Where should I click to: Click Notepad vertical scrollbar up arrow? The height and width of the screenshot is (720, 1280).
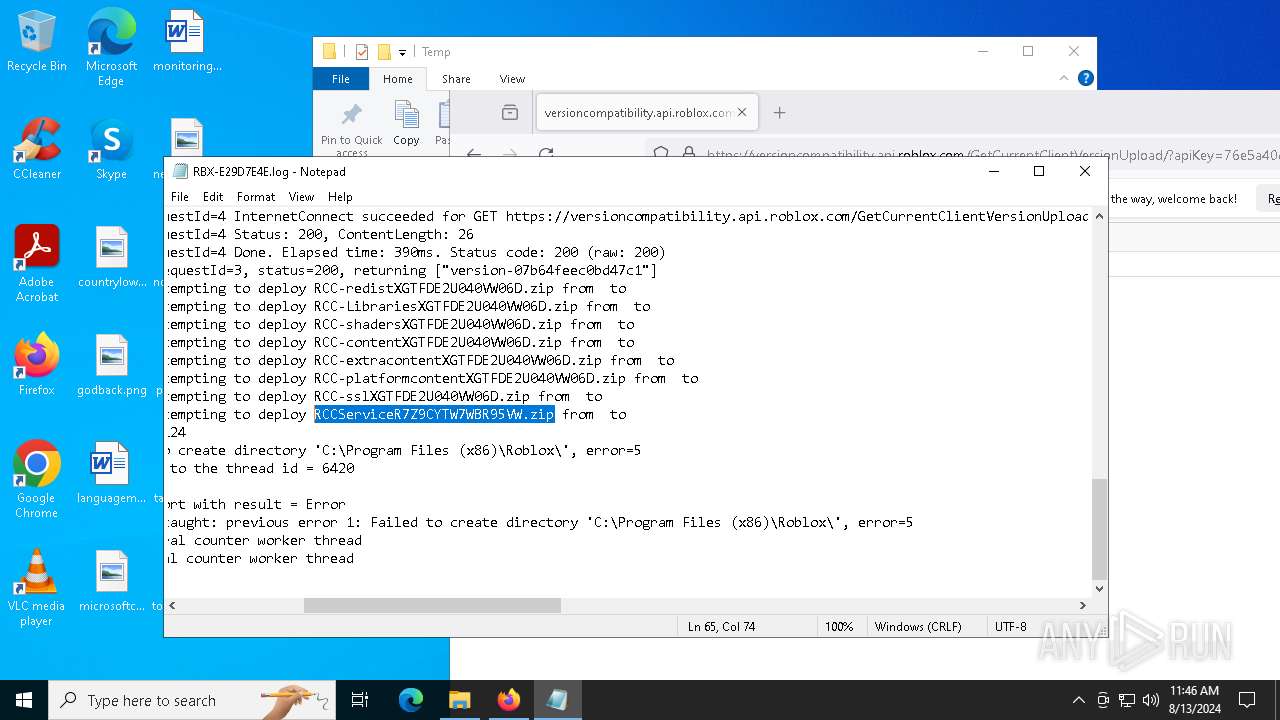point(1099,217)
